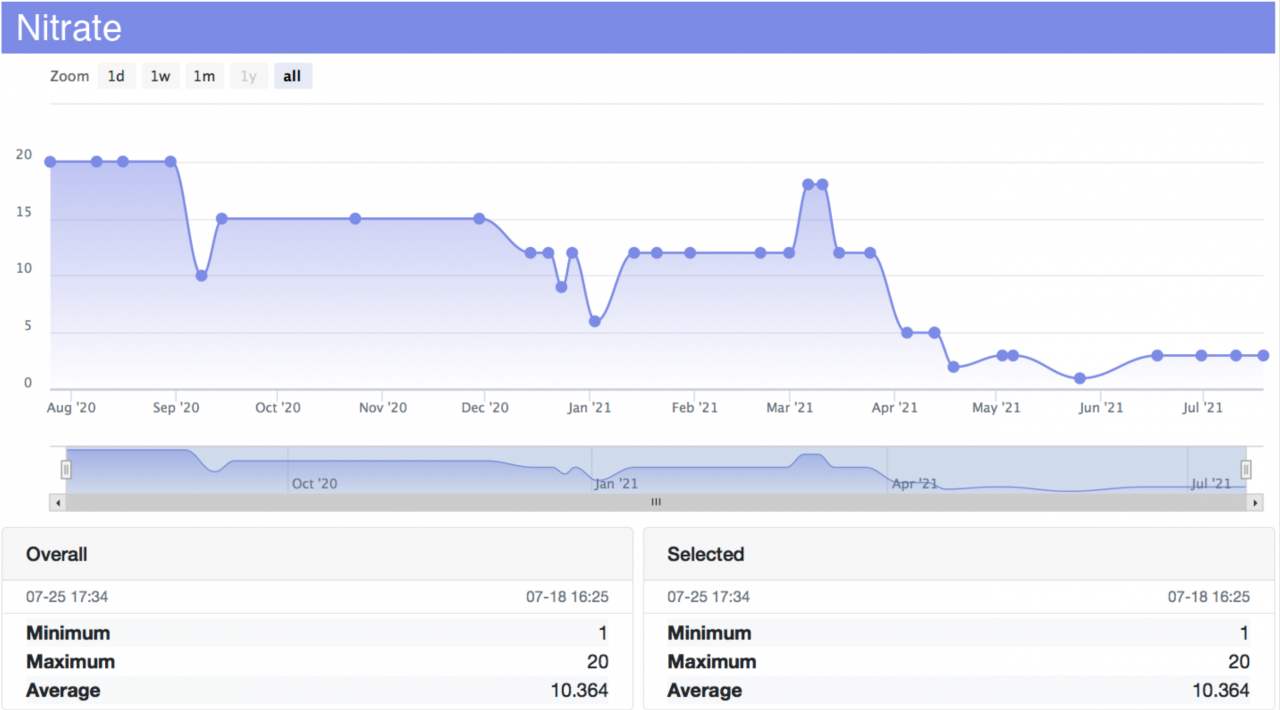
Task: Click the scrollbar right arrow button
Action: [1255, 503]
